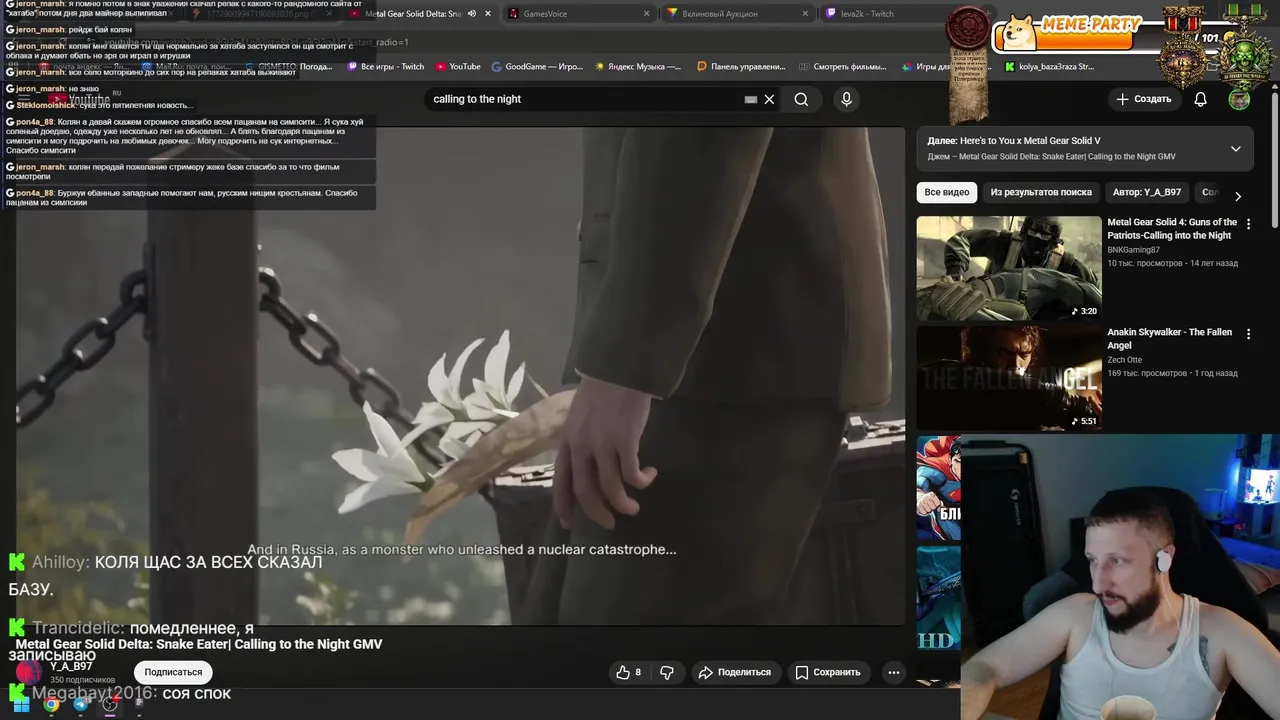Open Все игры - Twitch bookmark
The width and height of the screenshot is (1280, 720).
385,67
